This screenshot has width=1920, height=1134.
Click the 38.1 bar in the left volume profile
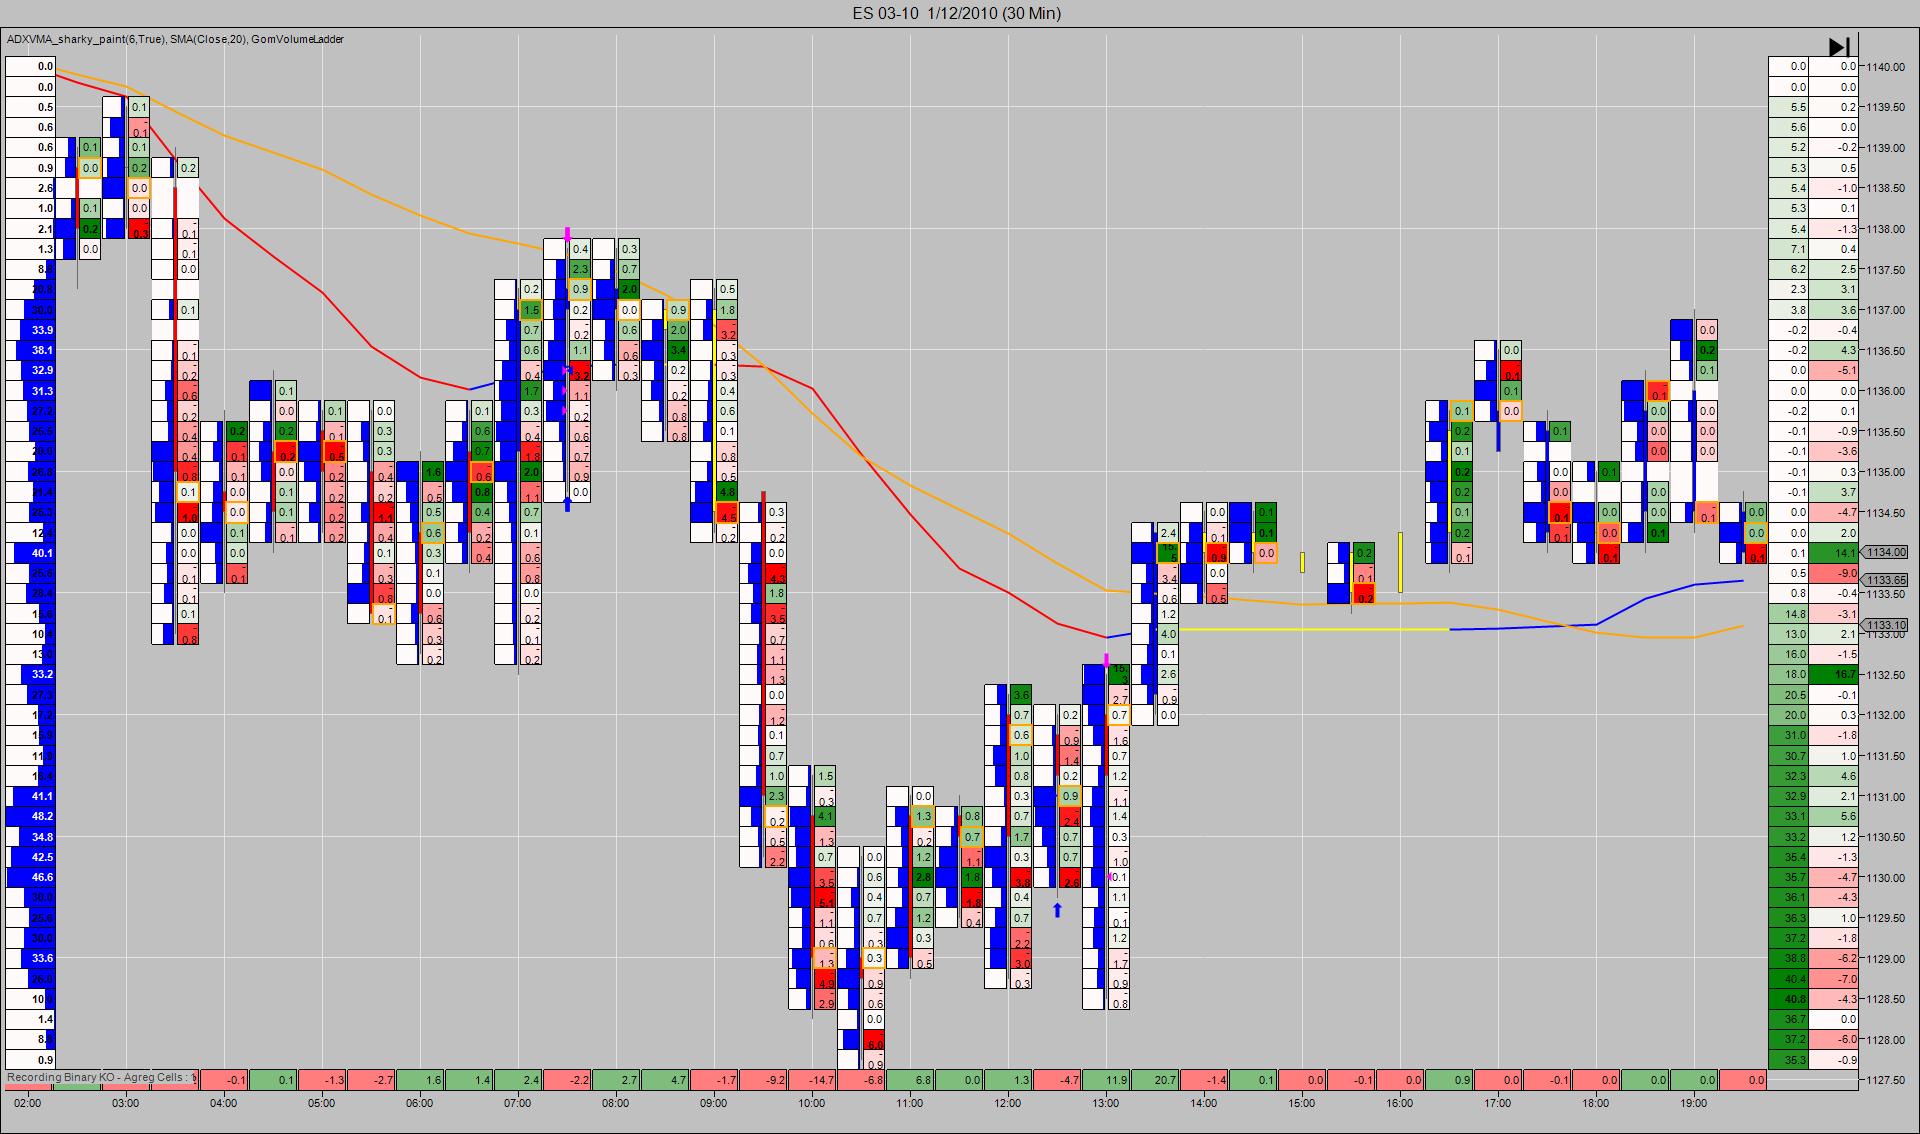(x=31, y=350)
